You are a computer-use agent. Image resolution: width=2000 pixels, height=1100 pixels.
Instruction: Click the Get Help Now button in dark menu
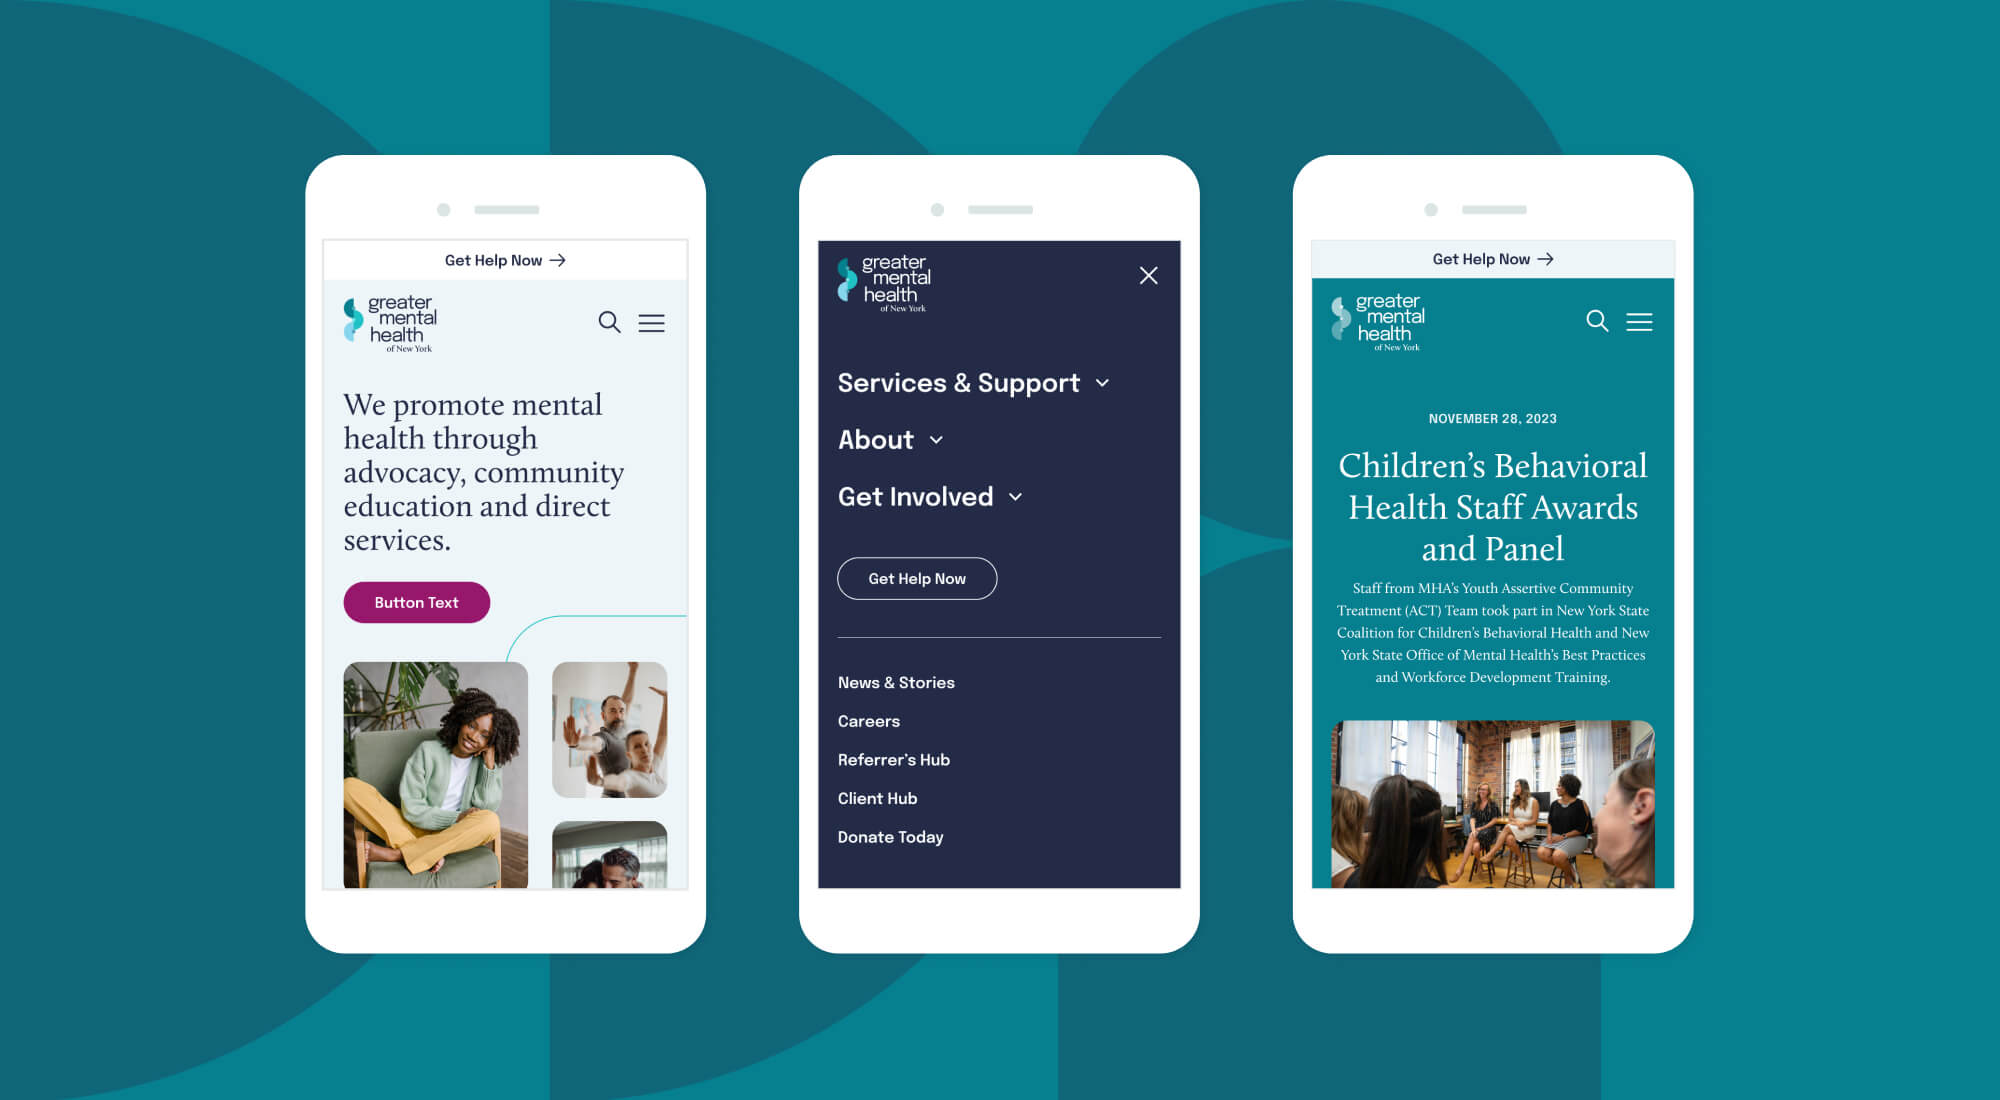[x=917, y=578]
